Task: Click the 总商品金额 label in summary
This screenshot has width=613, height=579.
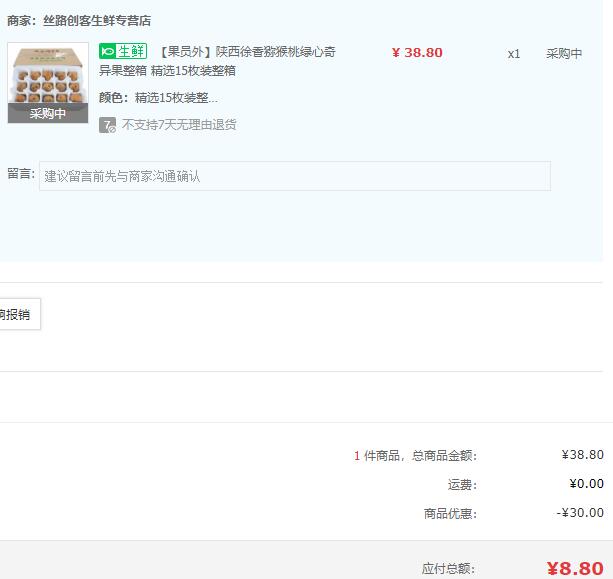Action: coord(444,456)
